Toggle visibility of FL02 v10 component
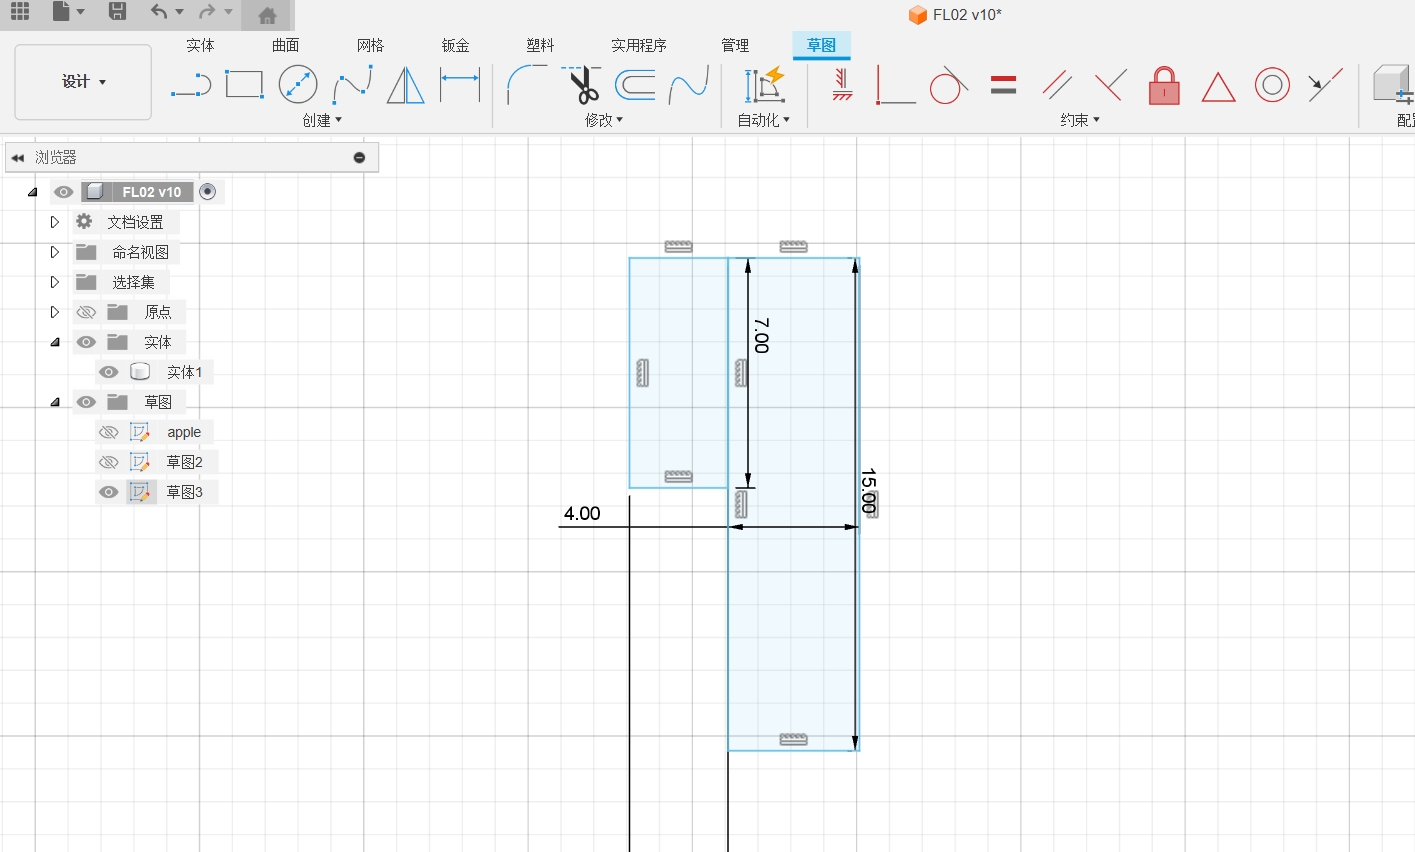 (x=64, y=192)
